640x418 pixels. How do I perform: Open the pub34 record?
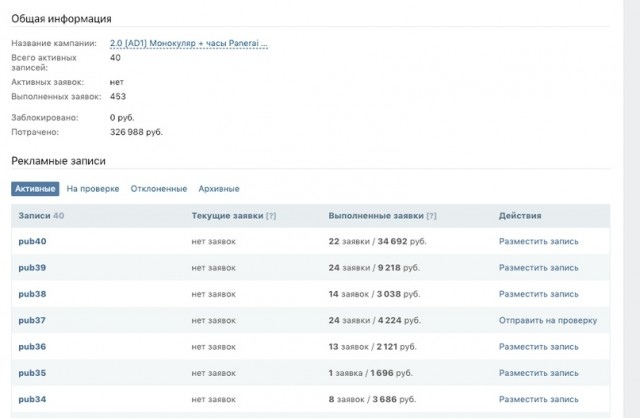[x=32, y=399]
